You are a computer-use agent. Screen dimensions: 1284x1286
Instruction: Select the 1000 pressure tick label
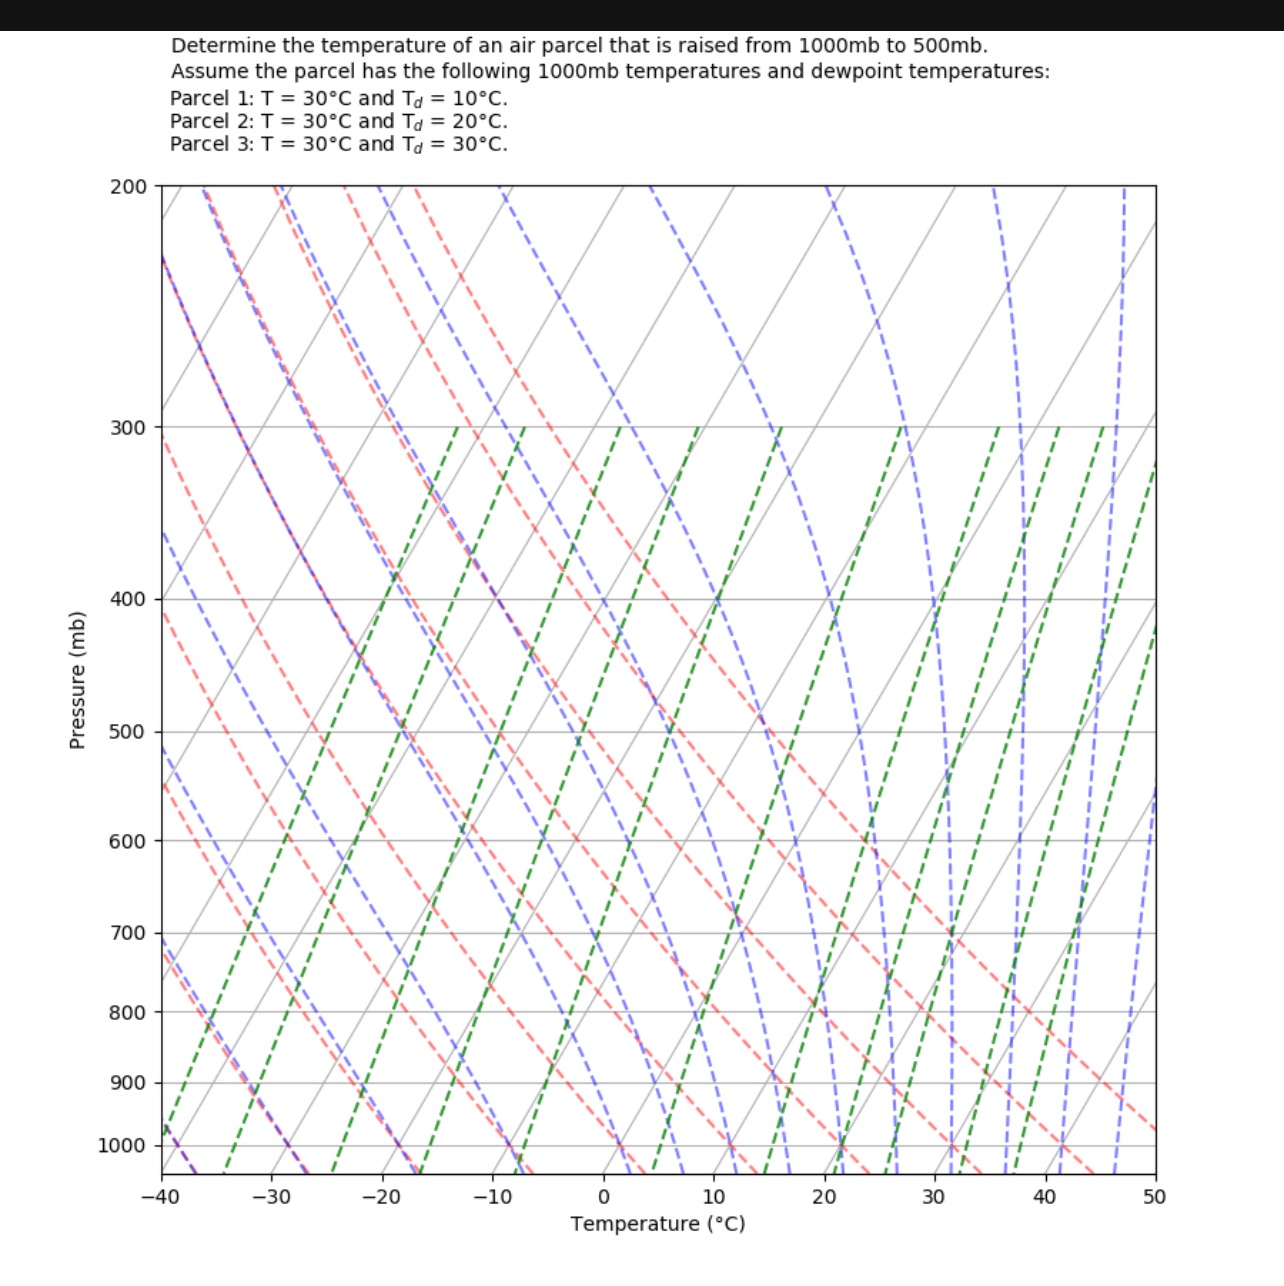tap(120, 1146)
